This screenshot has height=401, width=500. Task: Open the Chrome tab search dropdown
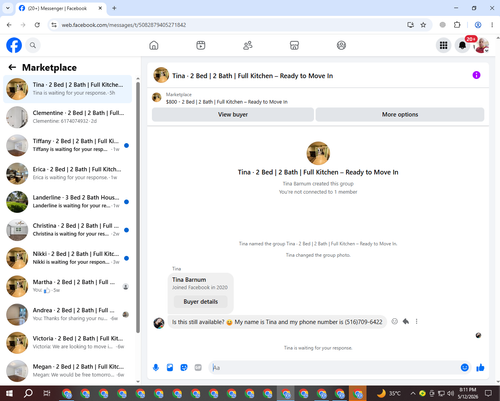8,8
